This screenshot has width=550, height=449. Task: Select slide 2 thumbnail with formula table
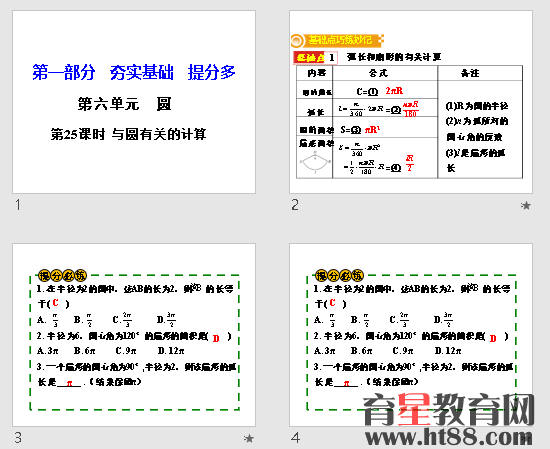411,102
